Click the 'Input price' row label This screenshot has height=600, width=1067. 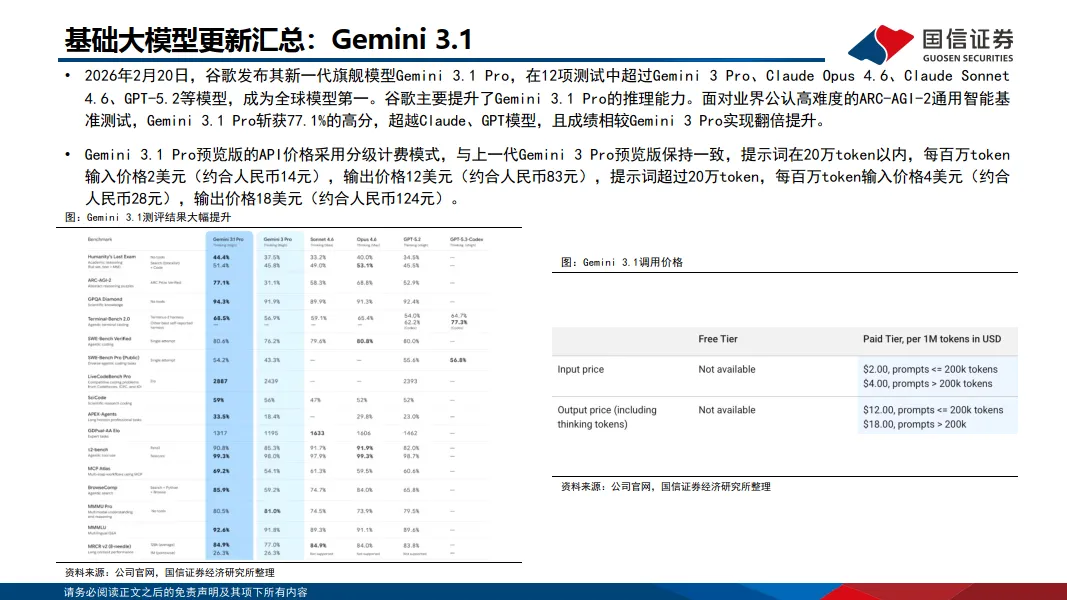click(x=580, y=369)
